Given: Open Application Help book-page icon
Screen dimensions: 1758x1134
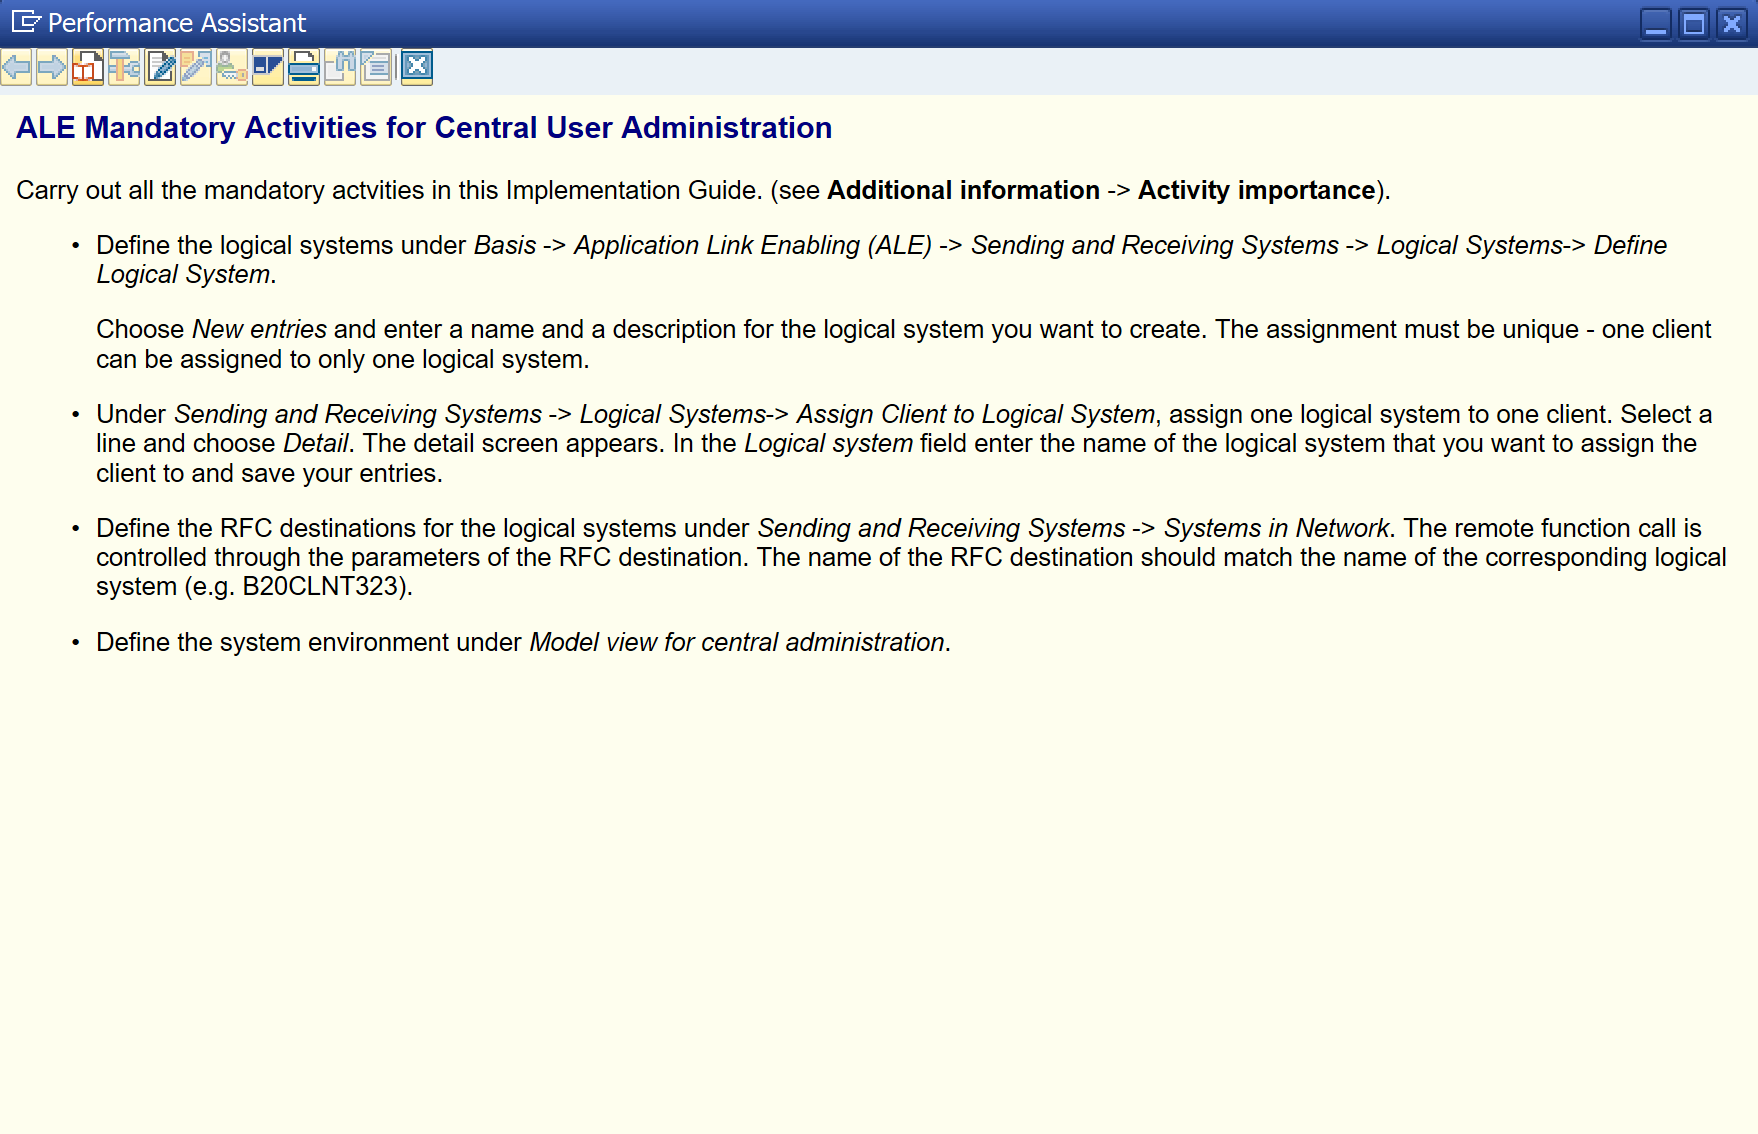Looking at the screenshot, I should tap(88, 67).
